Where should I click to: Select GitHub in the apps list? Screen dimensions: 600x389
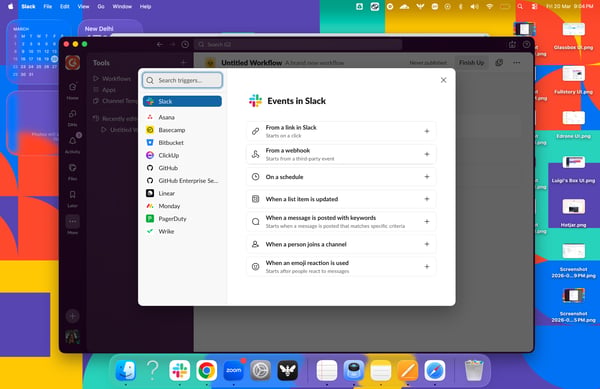pos(182,168)
